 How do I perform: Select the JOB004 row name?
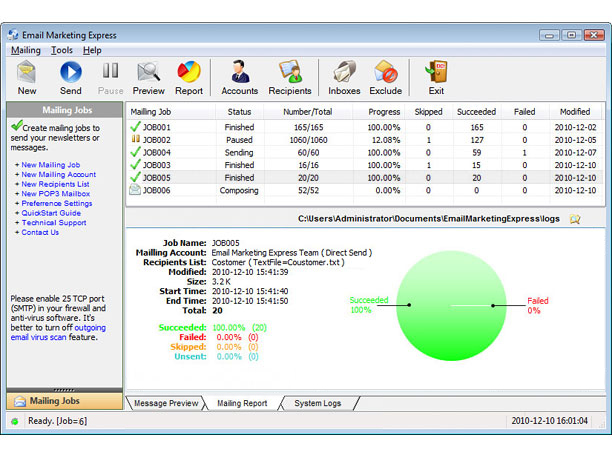(x=157, y=152)
